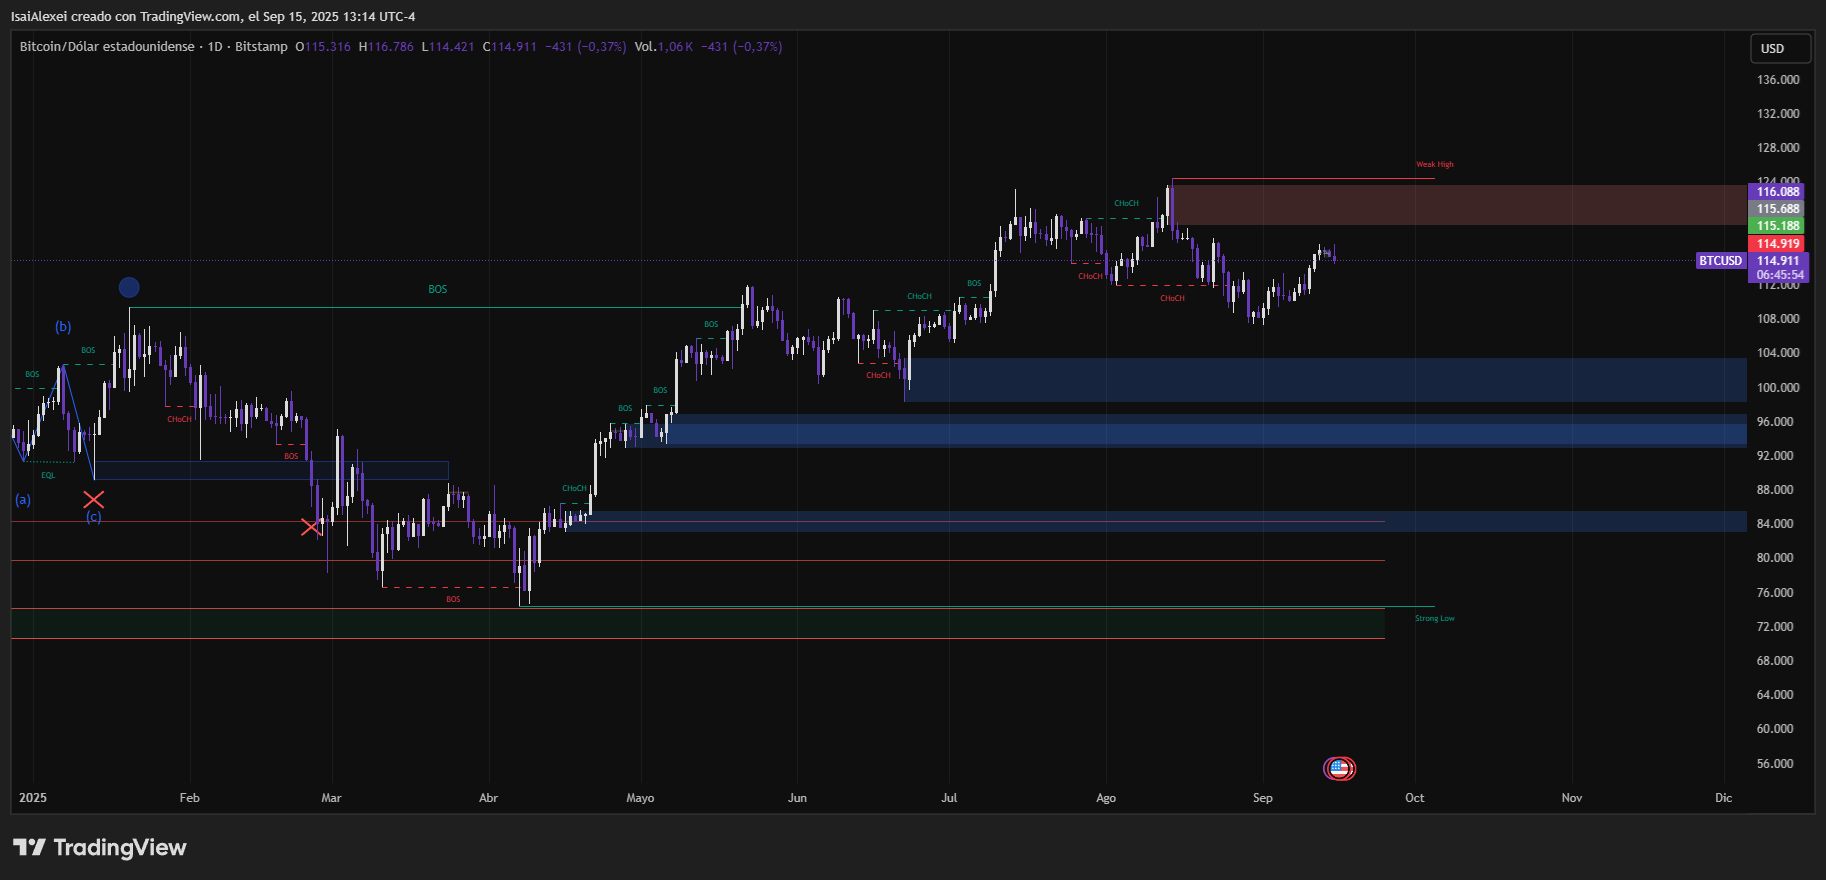This screenshot has height=880, width=1826.
Task: Click the TradingView logo at bottom left
Action: 100,847
